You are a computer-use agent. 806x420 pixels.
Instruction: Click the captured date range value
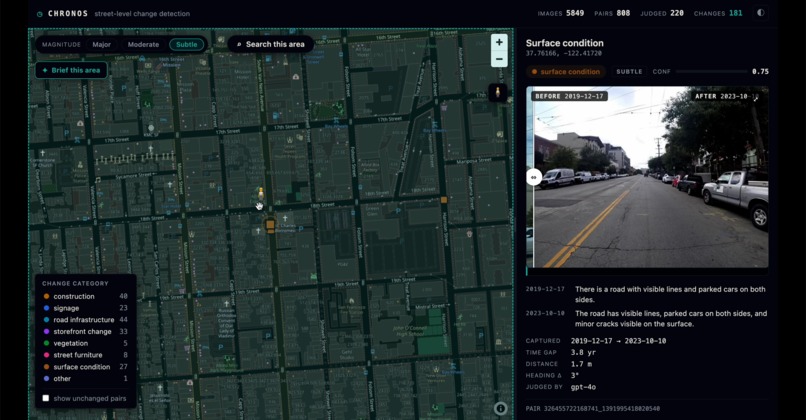pyautogui.click(x=618, y=341)
